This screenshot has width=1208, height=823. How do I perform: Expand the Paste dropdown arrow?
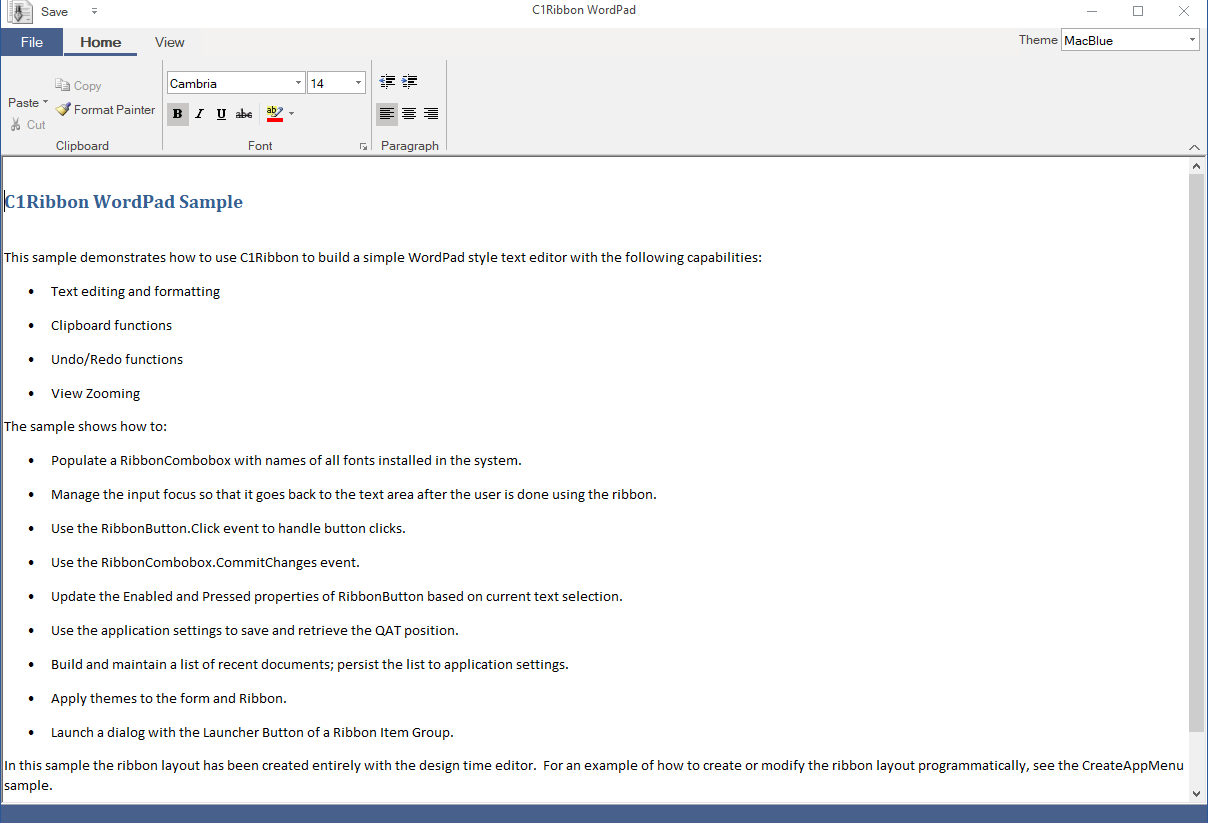[45, 102]
